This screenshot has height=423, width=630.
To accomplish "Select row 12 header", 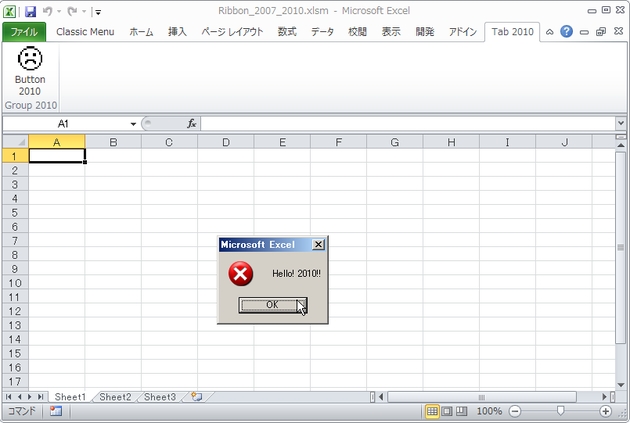I will [15, 311].
